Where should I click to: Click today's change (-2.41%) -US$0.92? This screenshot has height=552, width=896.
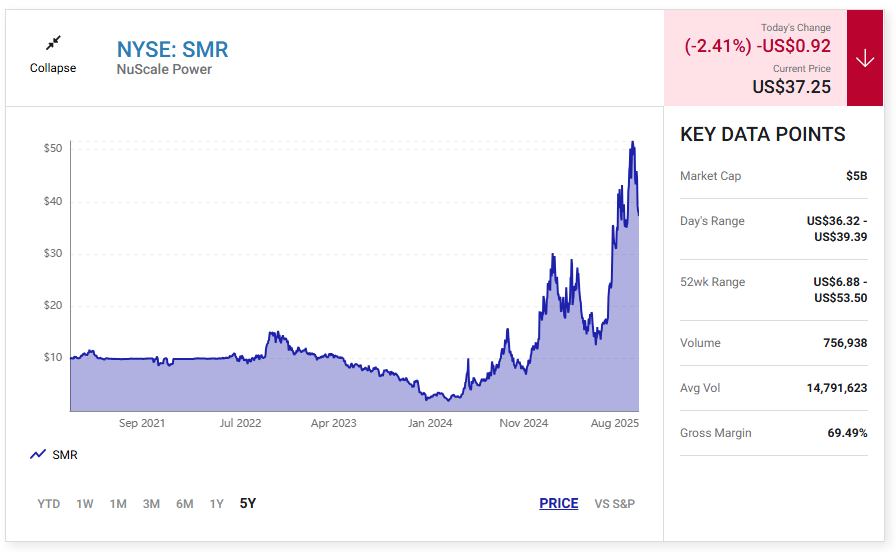(x=758, y=46)
